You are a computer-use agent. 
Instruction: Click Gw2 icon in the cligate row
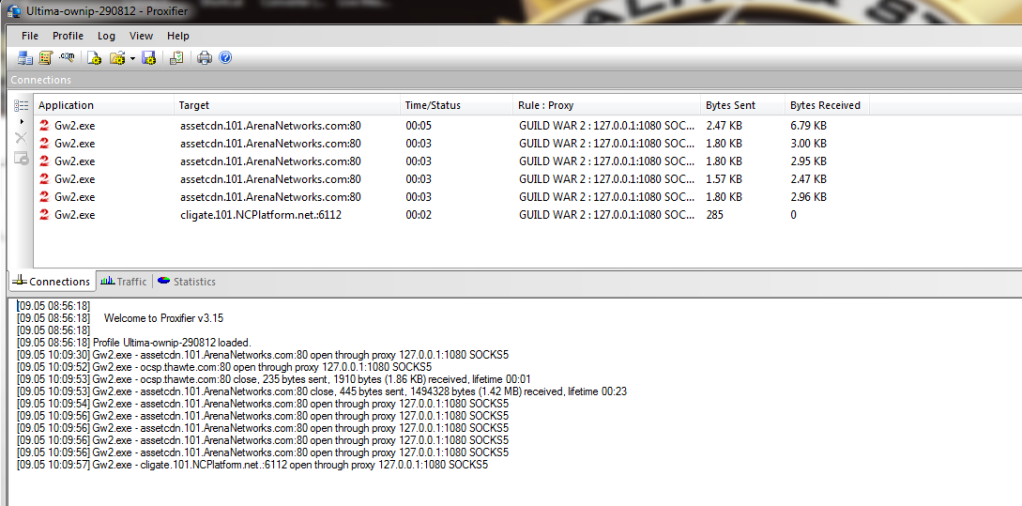[x=44, y=215]
